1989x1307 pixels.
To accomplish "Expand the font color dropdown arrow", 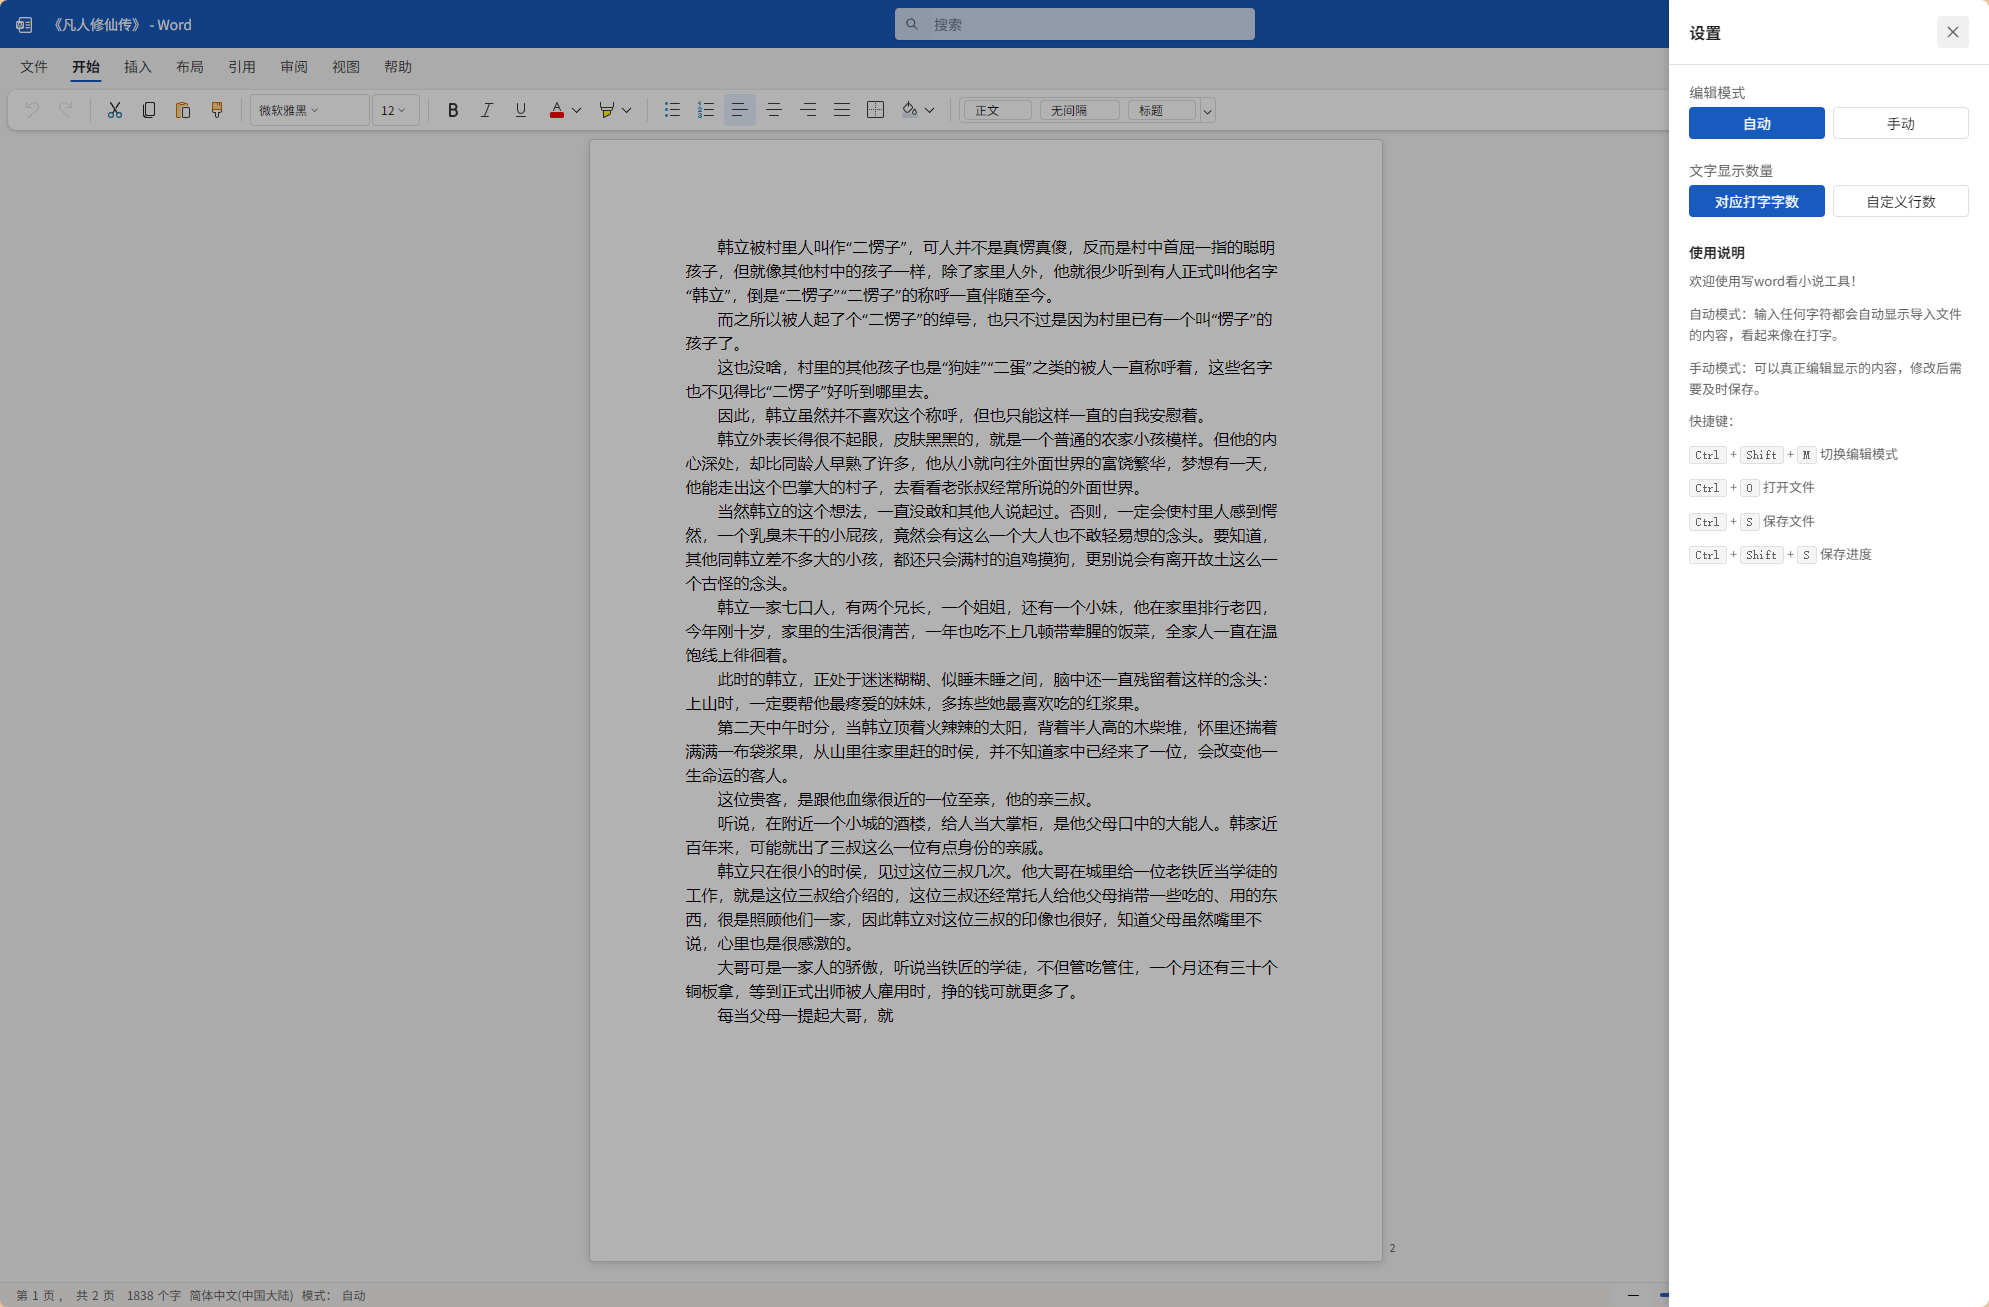I will pyautogui.click(x=576, y=110).
